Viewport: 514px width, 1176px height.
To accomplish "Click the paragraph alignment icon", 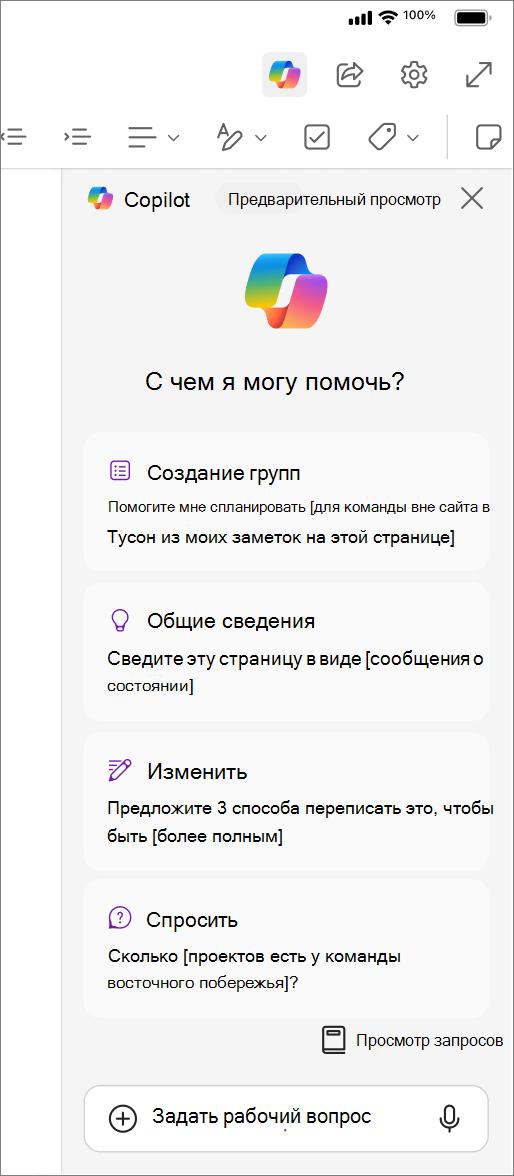I will (143, 137).
